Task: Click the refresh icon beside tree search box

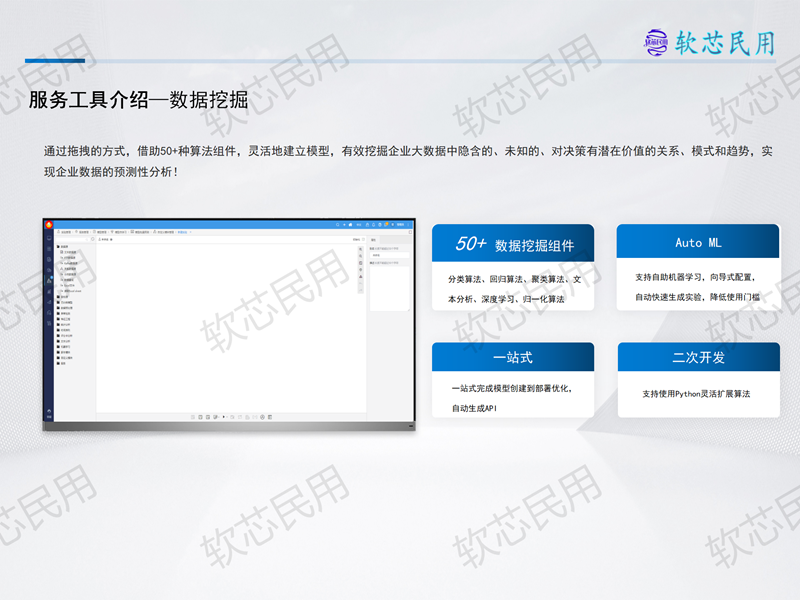Action: [x=93, y=239]
